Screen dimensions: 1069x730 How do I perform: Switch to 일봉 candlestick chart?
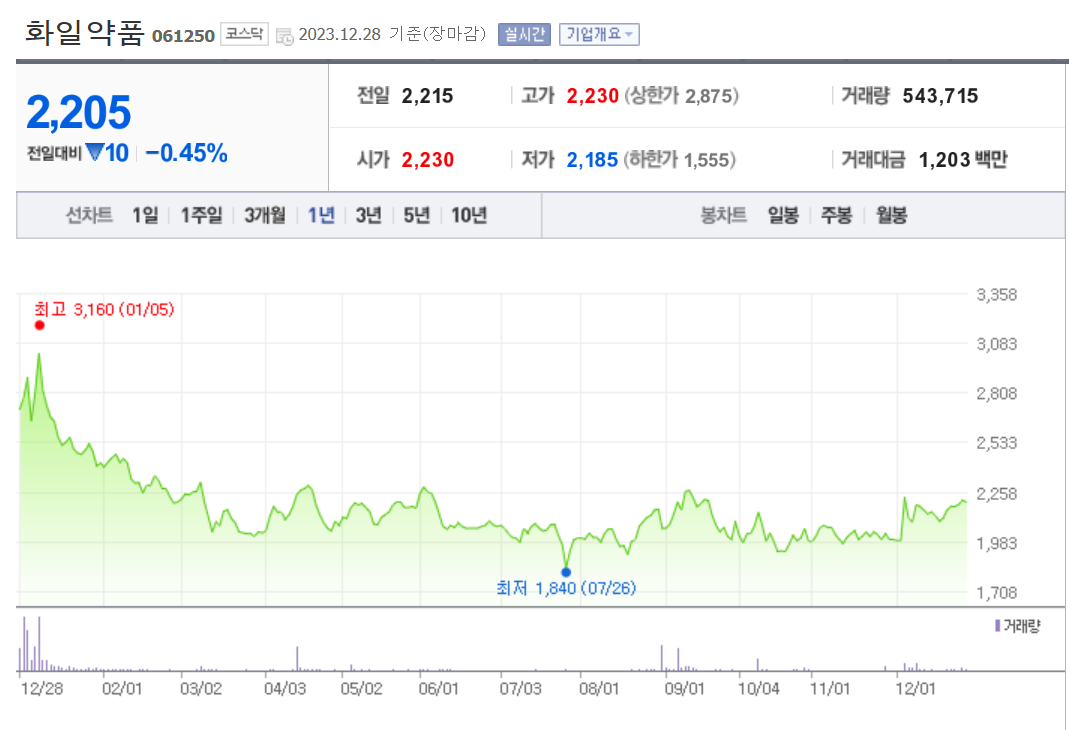tap(783, 215)
